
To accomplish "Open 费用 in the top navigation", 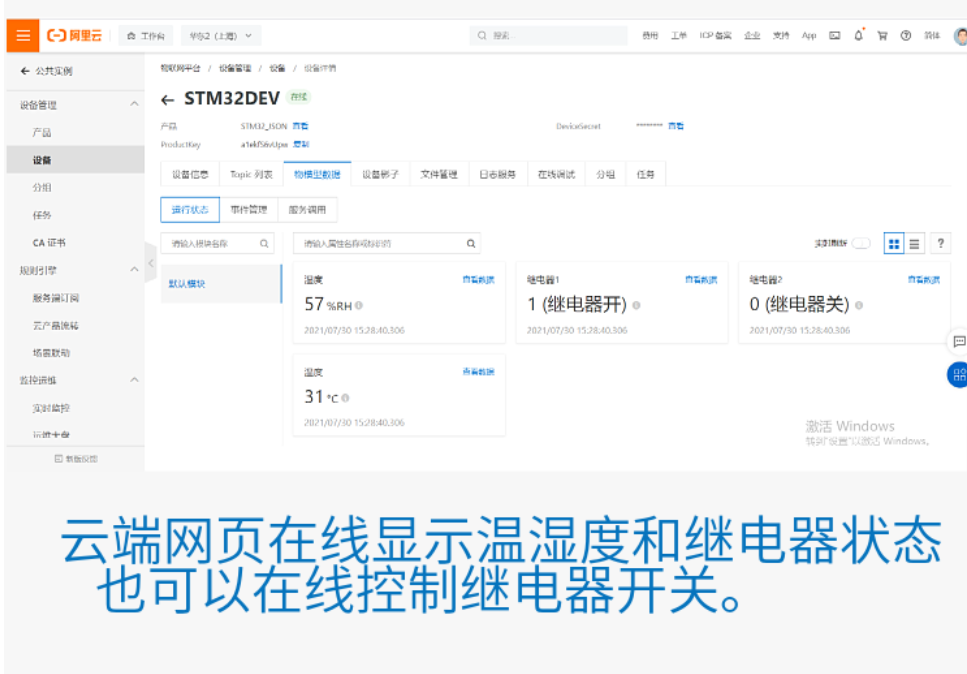I will pos(650,36).
